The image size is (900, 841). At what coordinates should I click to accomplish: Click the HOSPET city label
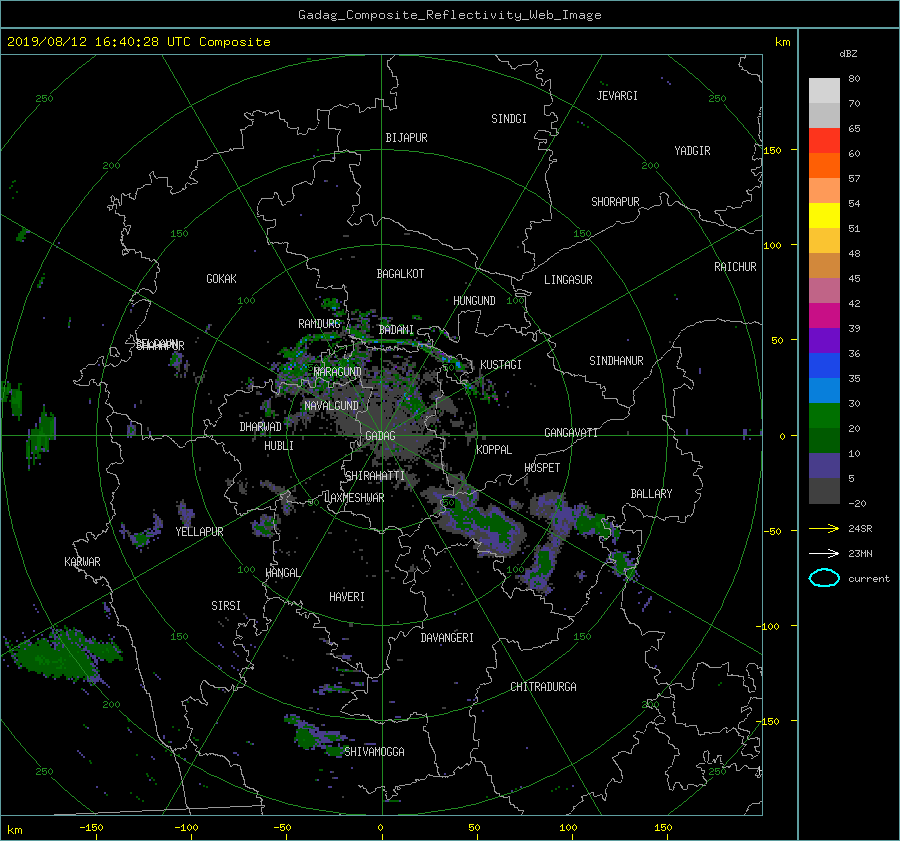(542, 468)
